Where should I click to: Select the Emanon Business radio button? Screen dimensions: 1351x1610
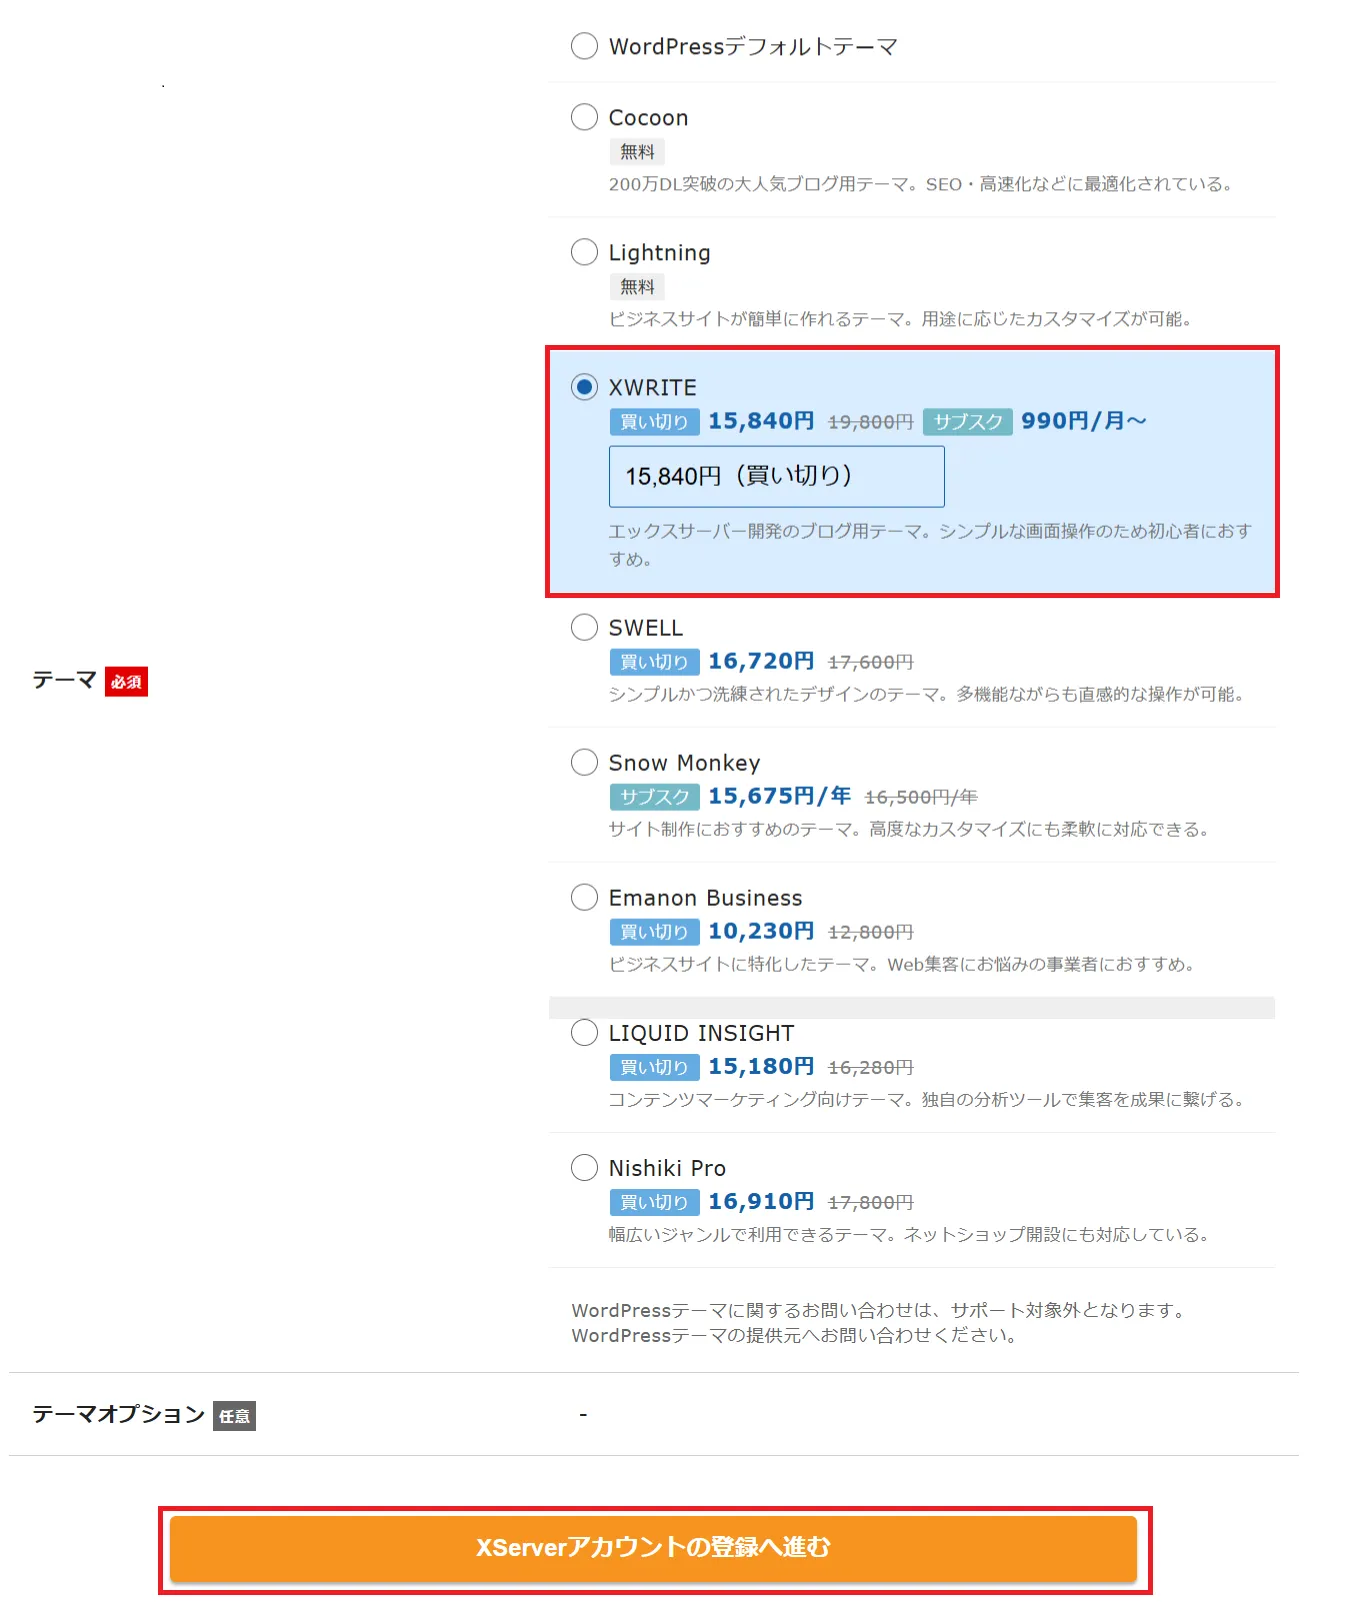pos(584,897)
